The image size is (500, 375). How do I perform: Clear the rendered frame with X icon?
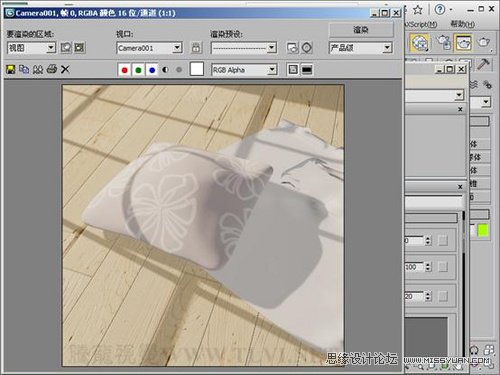tap(65, 69)
